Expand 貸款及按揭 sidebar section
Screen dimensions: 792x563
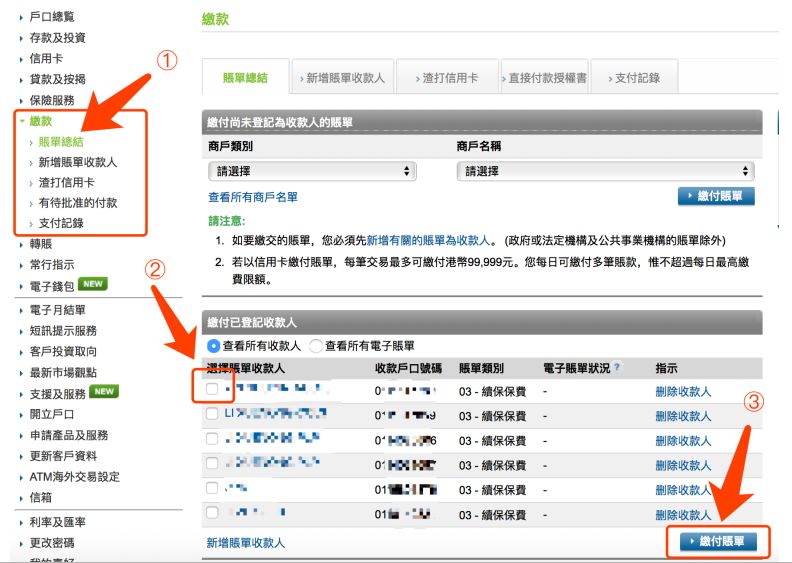point(57,79)
